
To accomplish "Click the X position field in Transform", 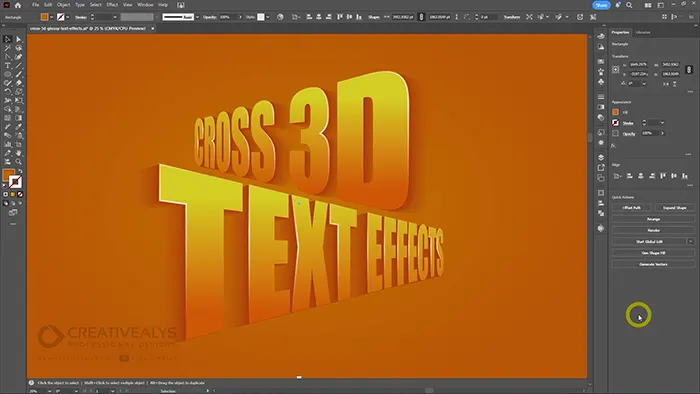I will coord(639,65).
